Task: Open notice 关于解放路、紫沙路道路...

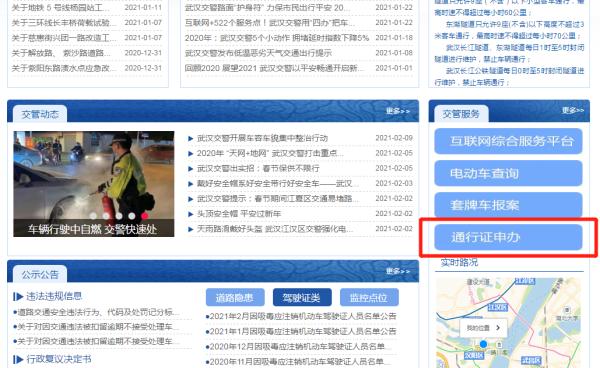Action: tap(60, 53)
